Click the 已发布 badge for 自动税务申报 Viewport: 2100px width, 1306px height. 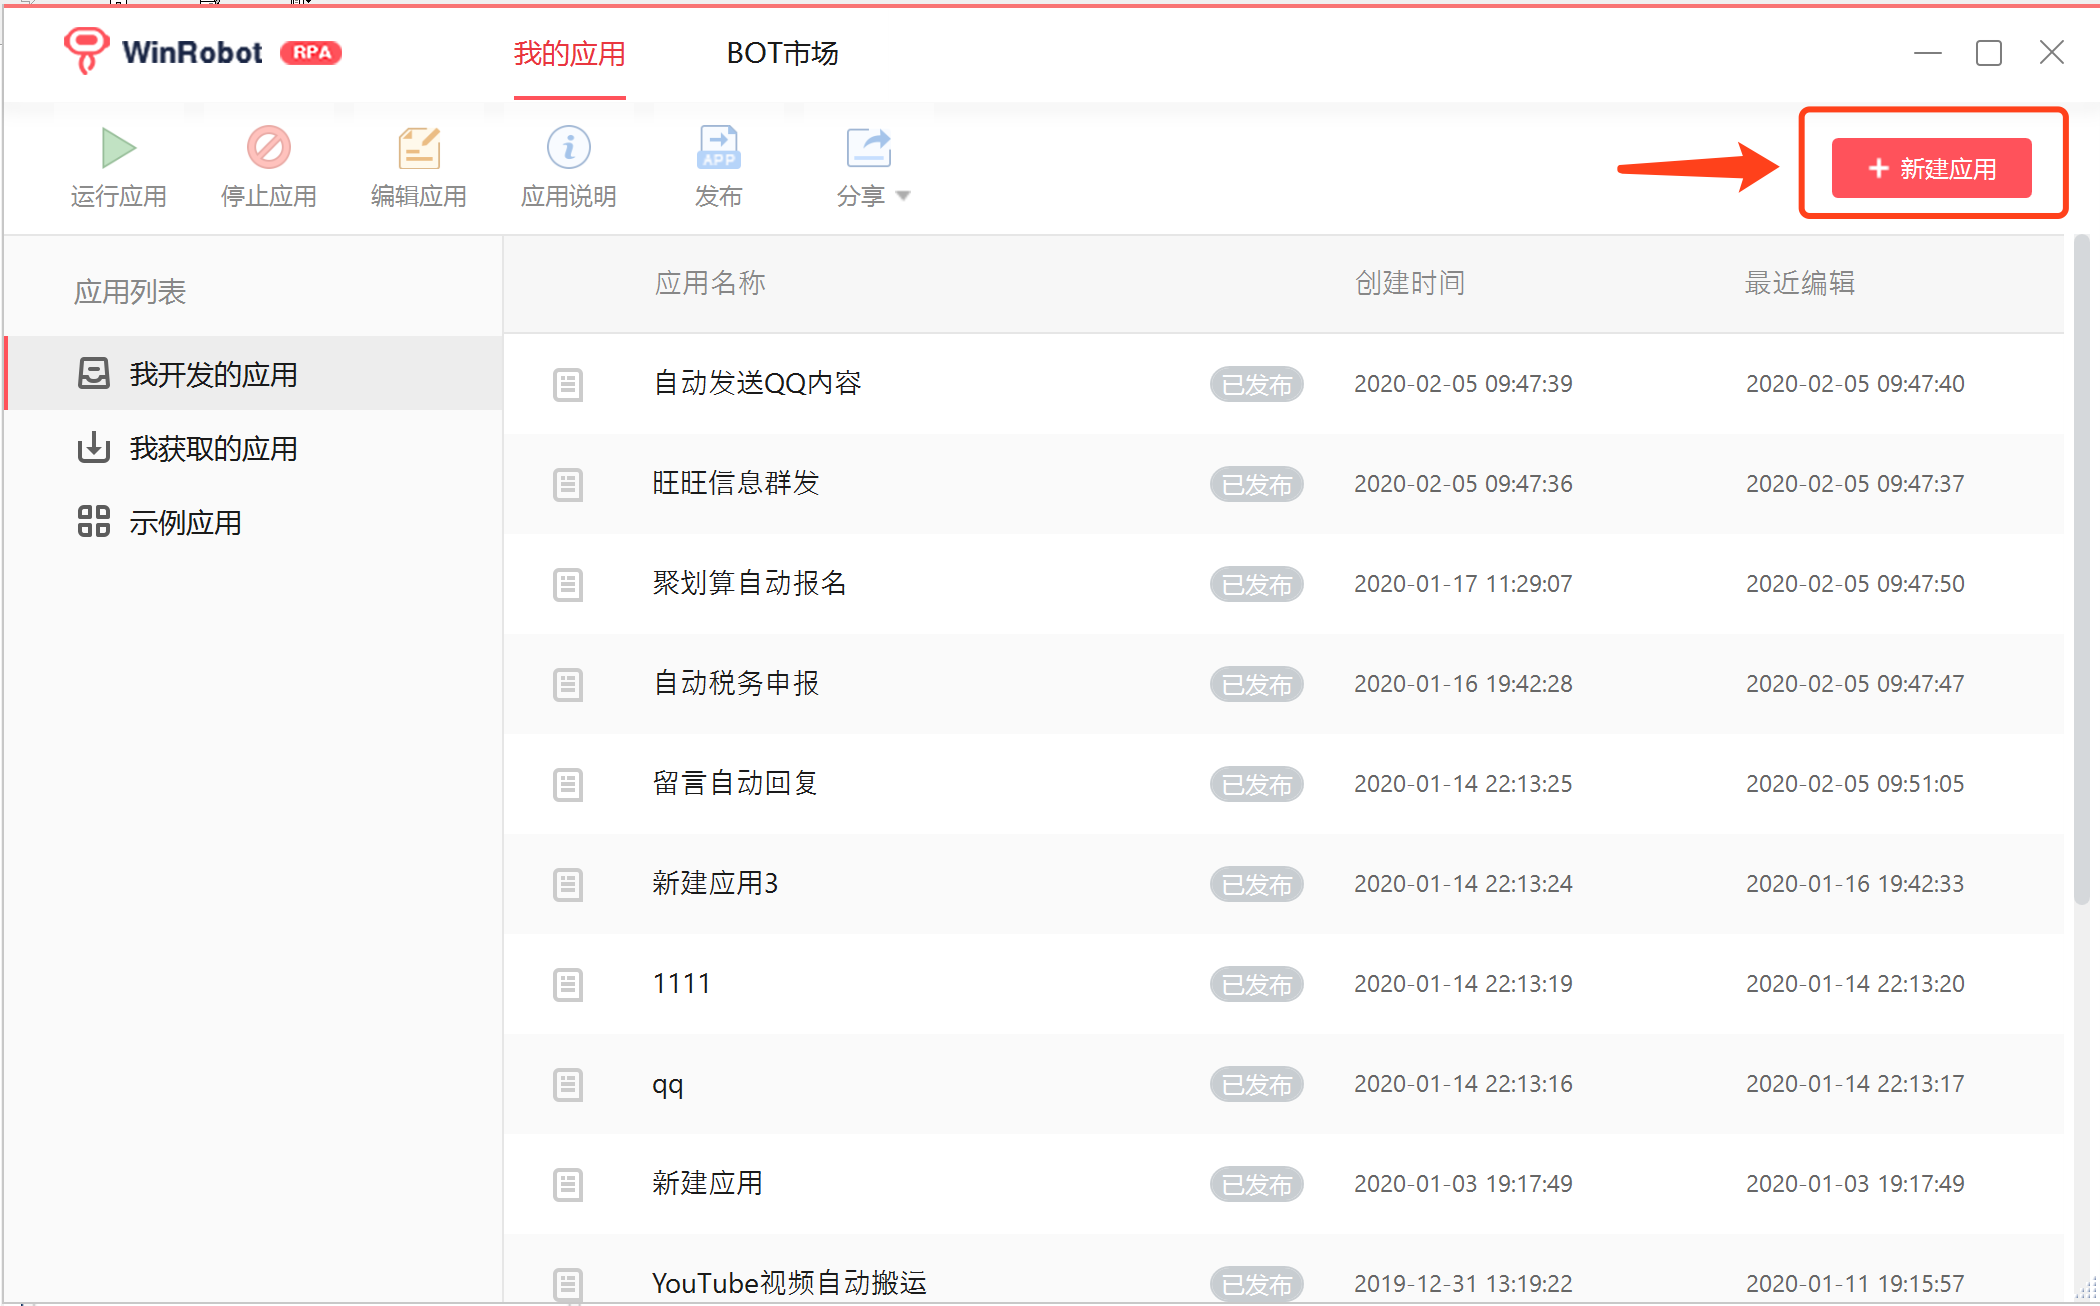[1256, 684]
